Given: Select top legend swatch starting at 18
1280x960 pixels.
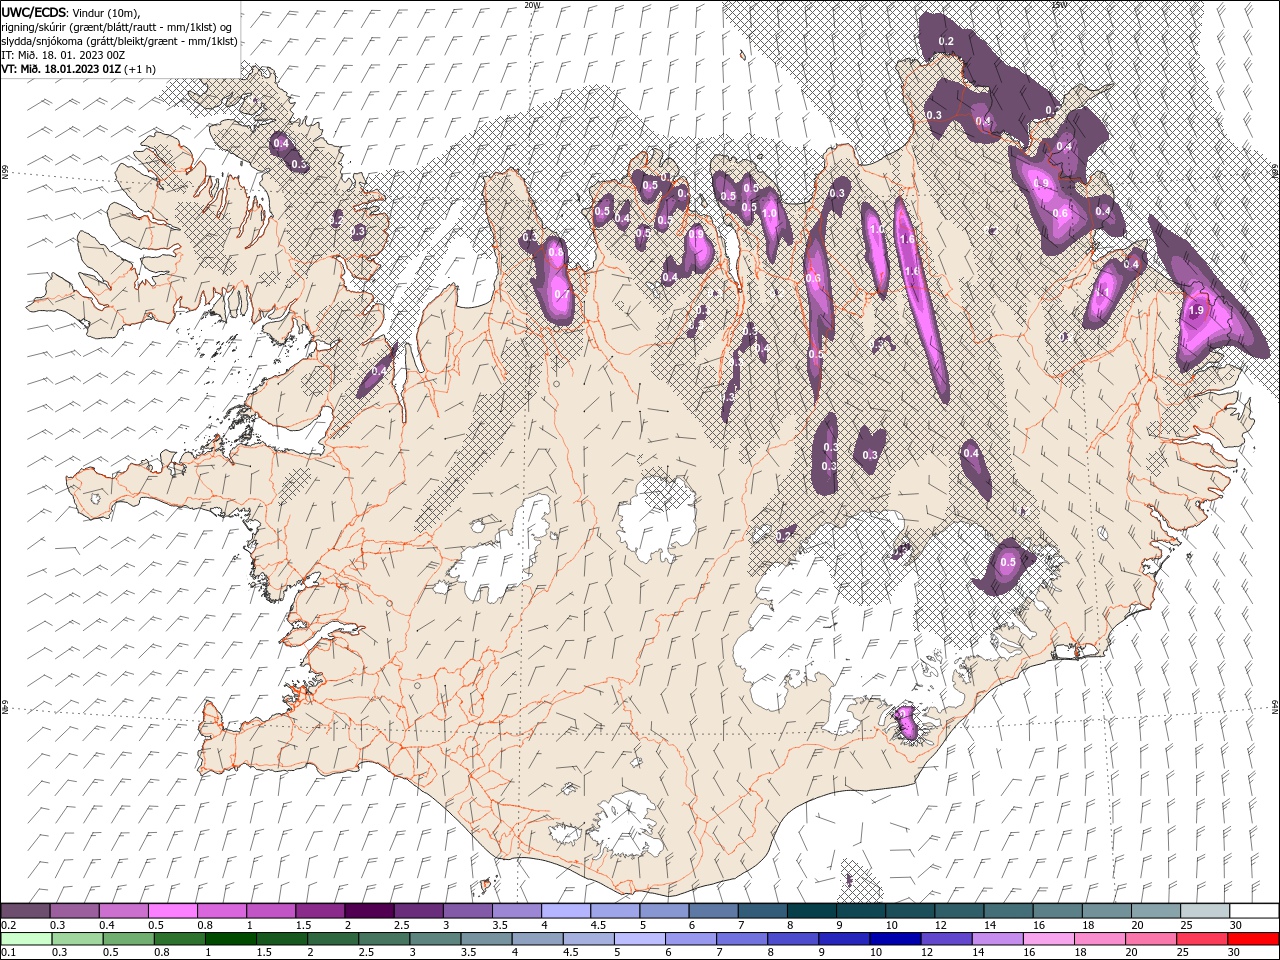Looking at the screenshot, I should click(x=1106, y=911).
